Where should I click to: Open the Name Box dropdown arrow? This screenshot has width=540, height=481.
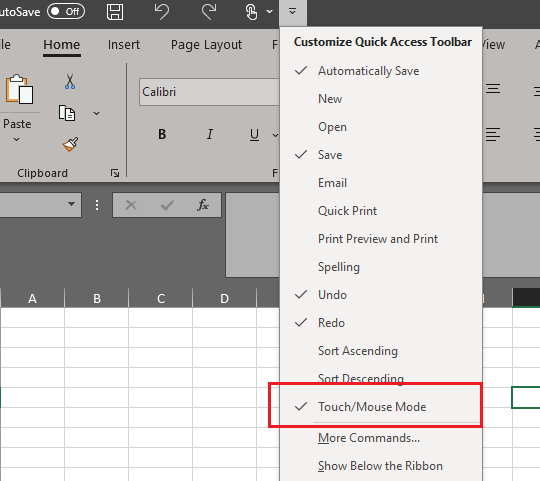click(x=71, y=204)
